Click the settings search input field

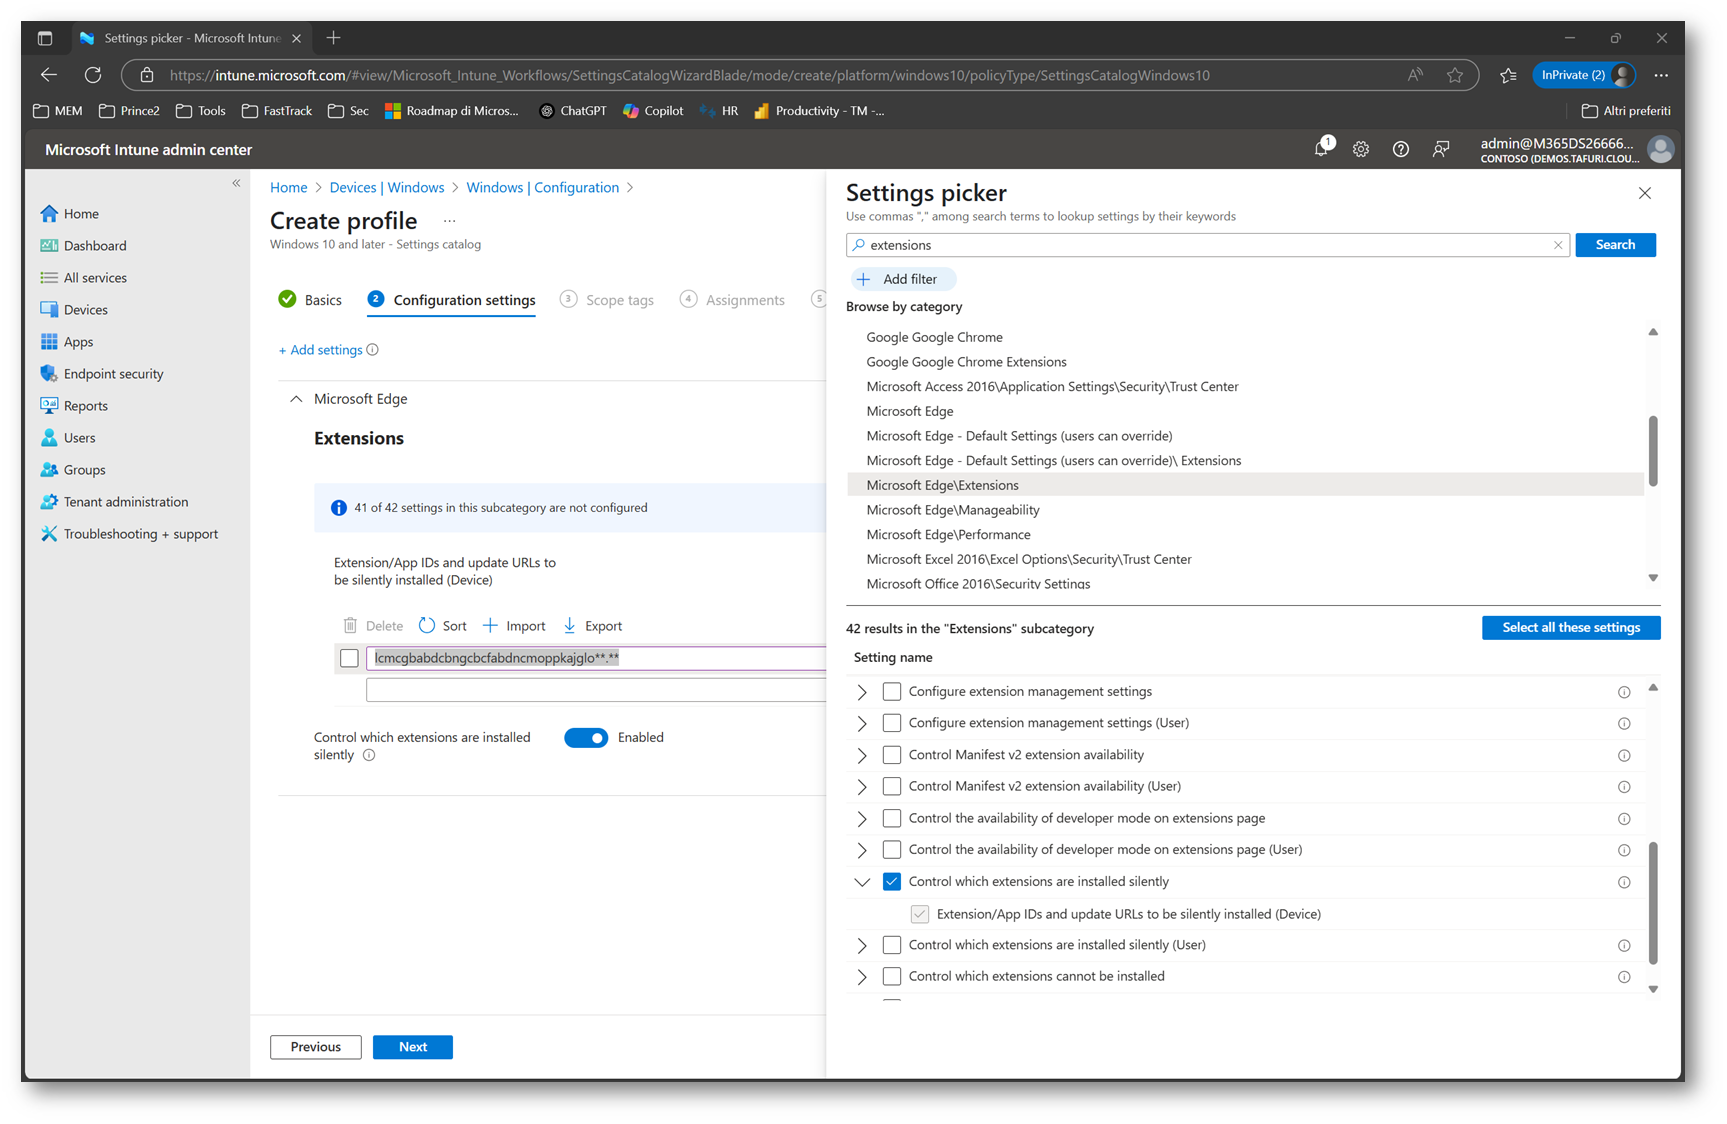pyautogui.click(x=1207, y=245)
